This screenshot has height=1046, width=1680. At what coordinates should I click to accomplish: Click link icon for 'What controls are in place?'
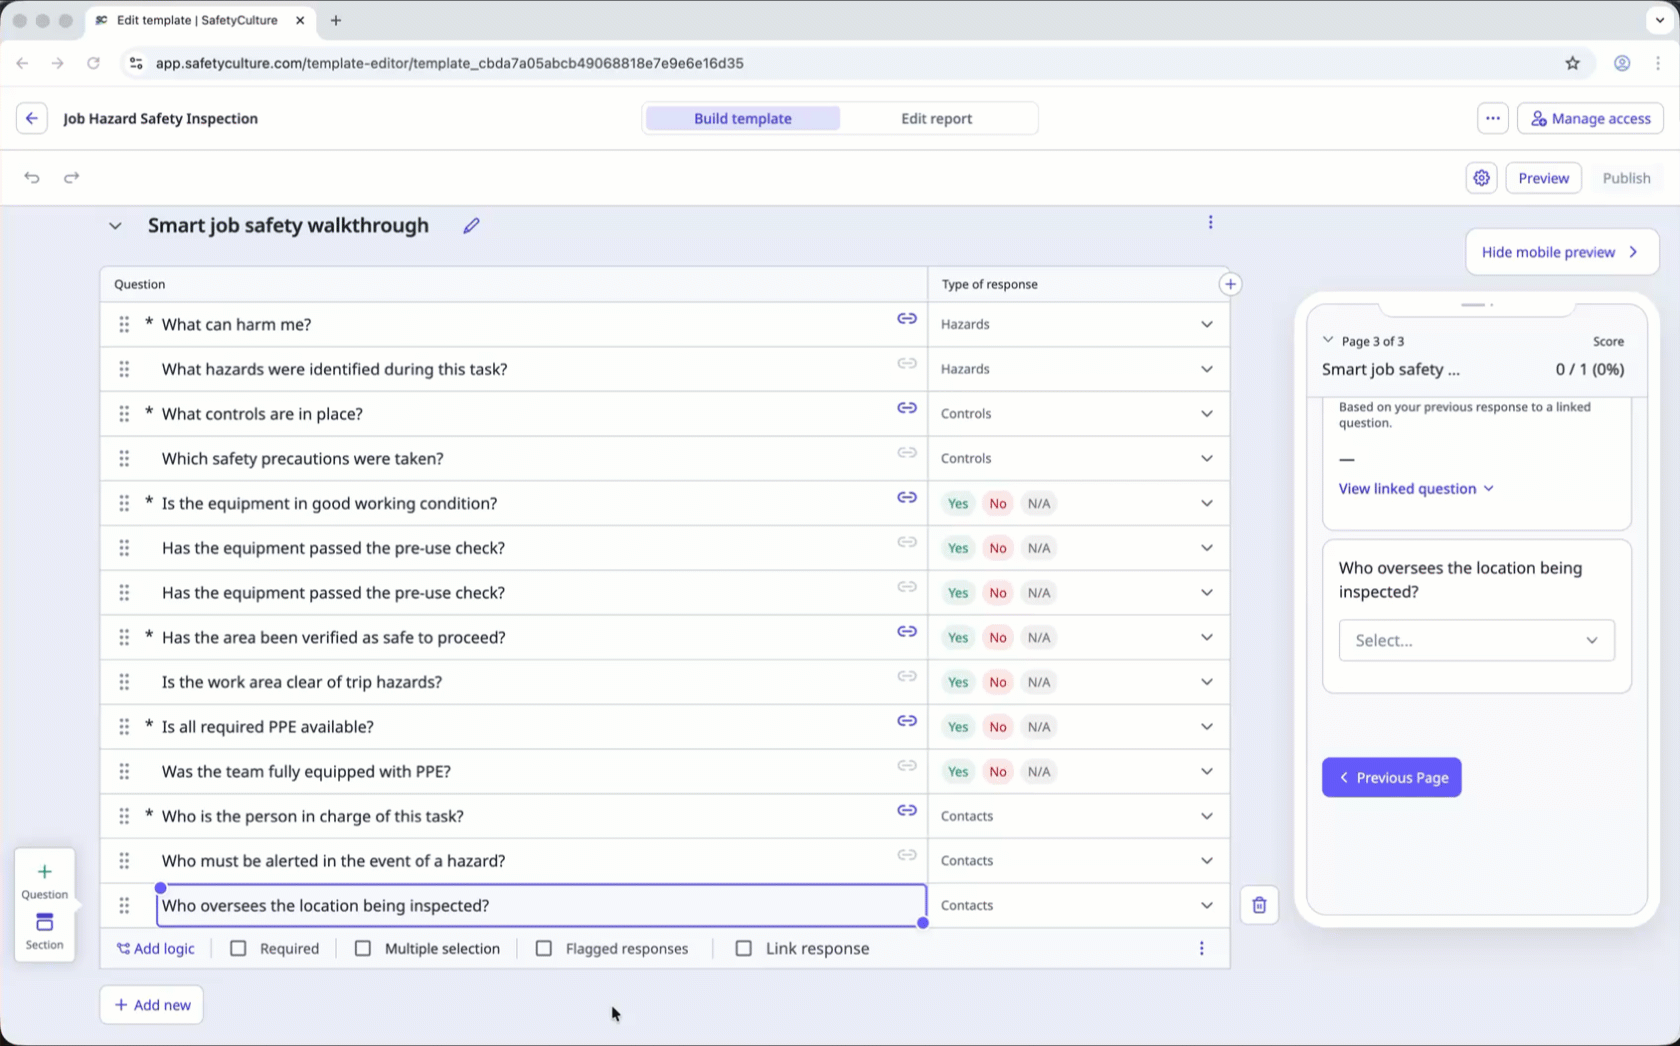[907, 408]
